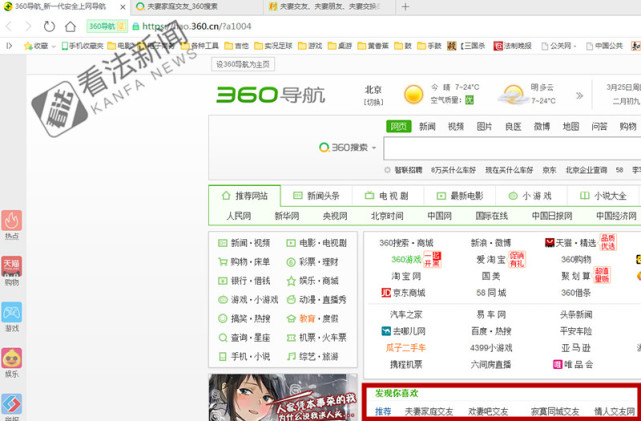The width and height of the screenshot is (641, 421).
Task: Open the 小说大全 tab
Action: point(604,196)
